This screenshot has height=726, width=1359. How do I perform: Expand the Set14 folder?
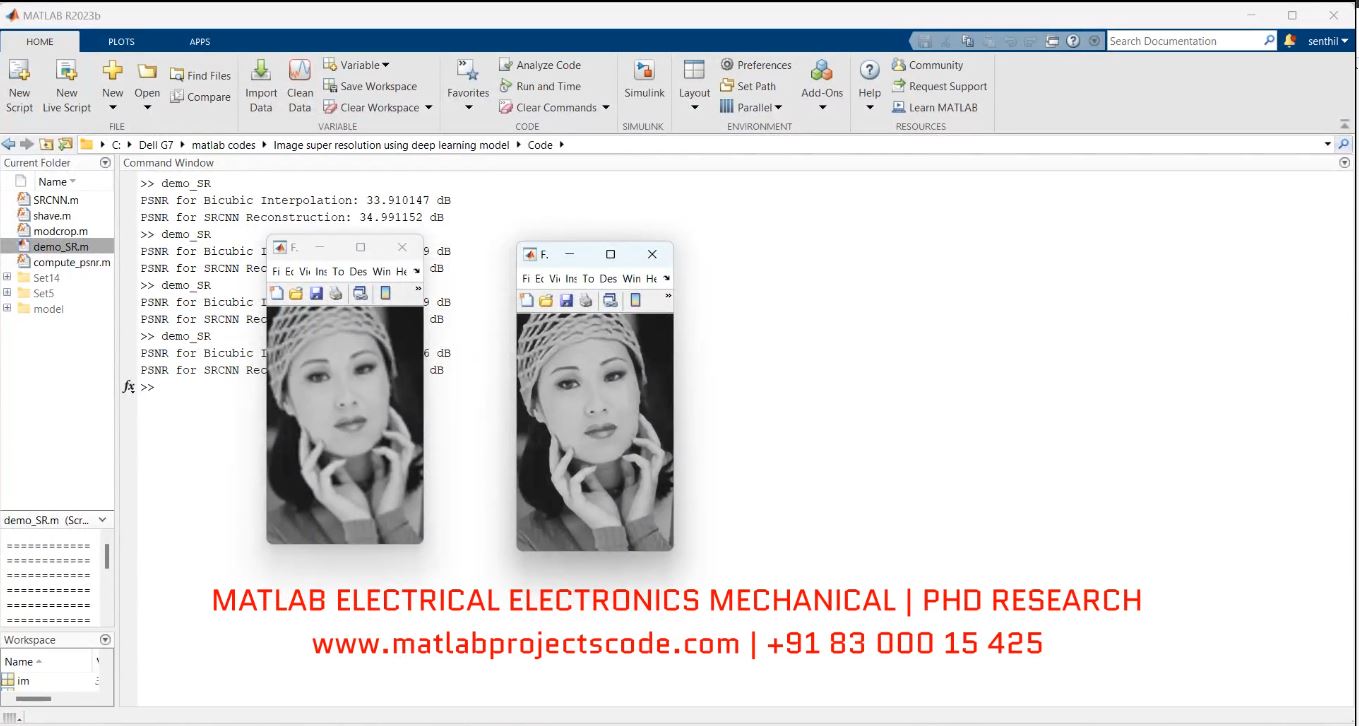pyautogui.click(x=8, y=278)
